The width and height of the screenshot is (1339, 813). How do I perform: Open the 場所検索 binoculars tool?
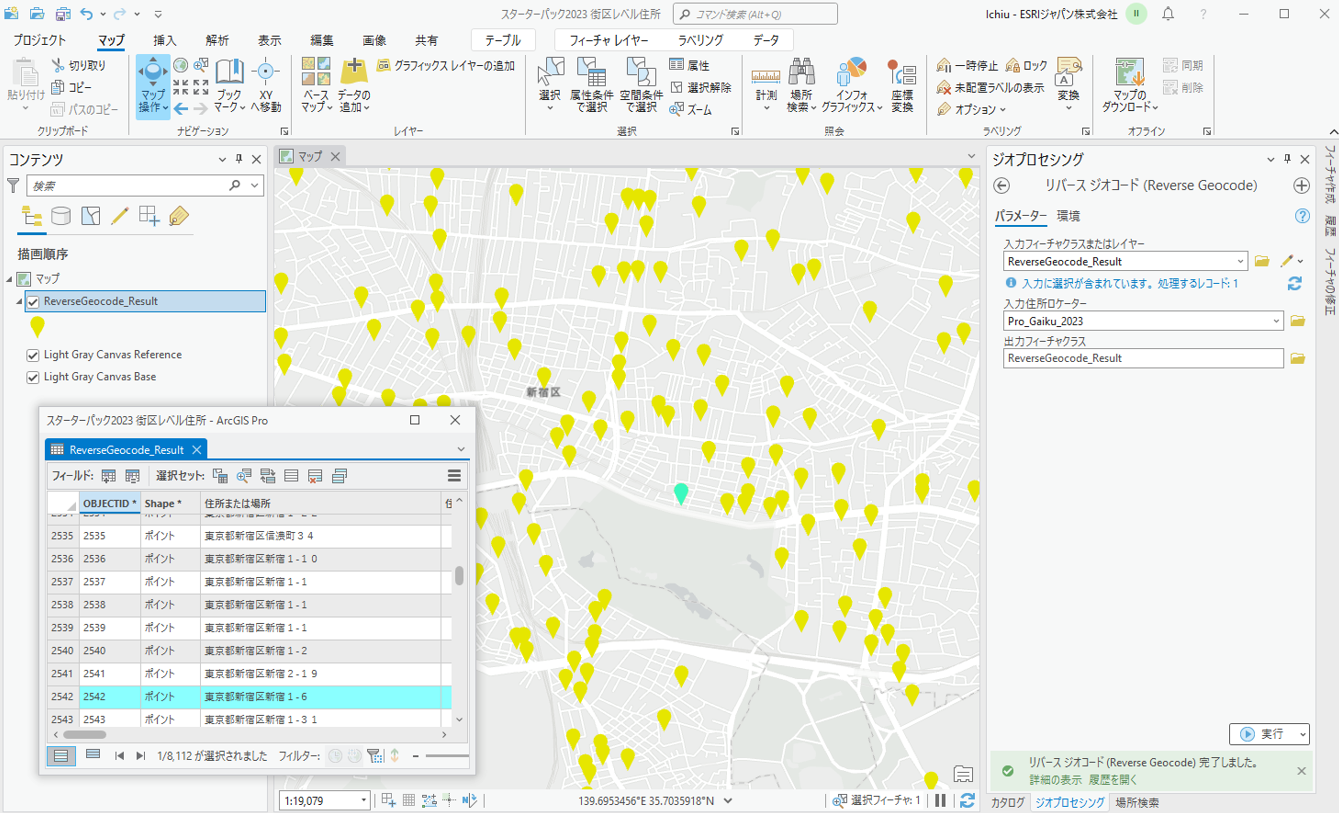pyautogui.click(x=801, y=85)
